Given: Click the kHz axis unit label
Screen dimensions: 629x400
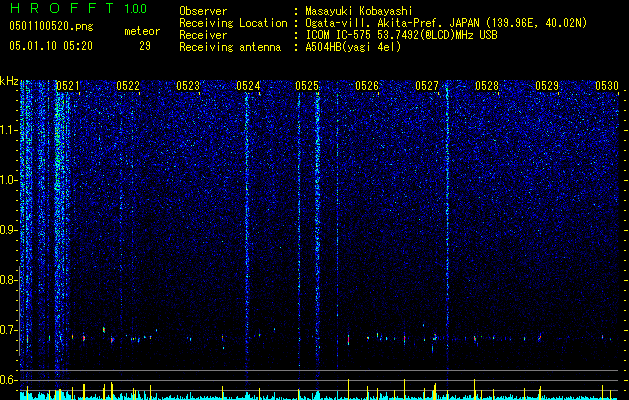Looking at the screenshot, I should [9, 81].
